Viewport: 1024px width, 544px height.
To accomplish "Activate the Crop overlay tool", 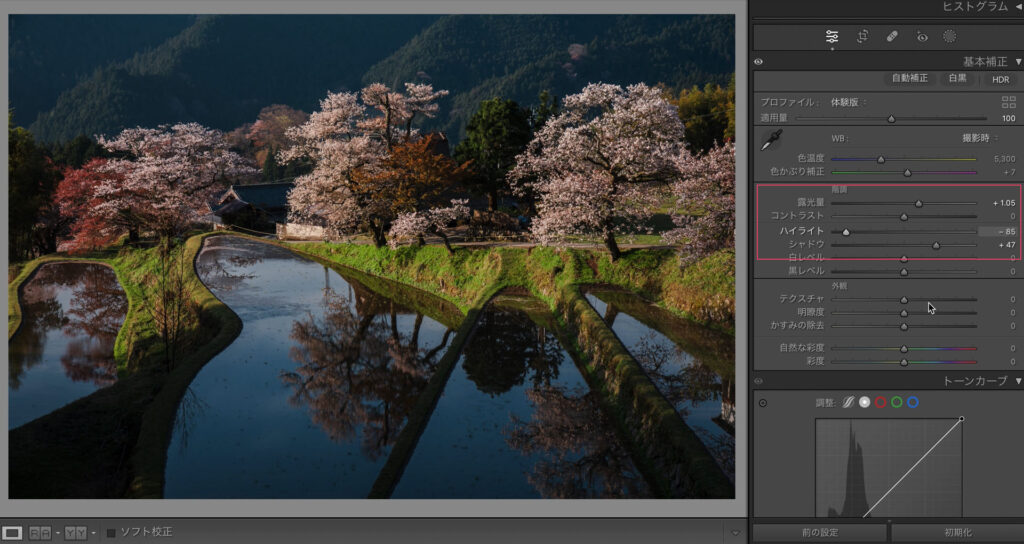I will (862, 36).
